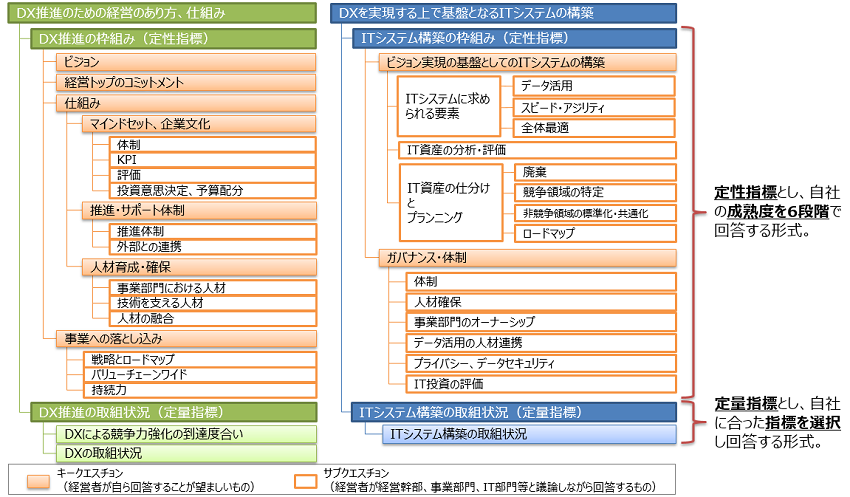Click dark blue 'ITシステム構築の取組状況（定量指標）' bar
The image size is (850, 497).
click(514, 412)
